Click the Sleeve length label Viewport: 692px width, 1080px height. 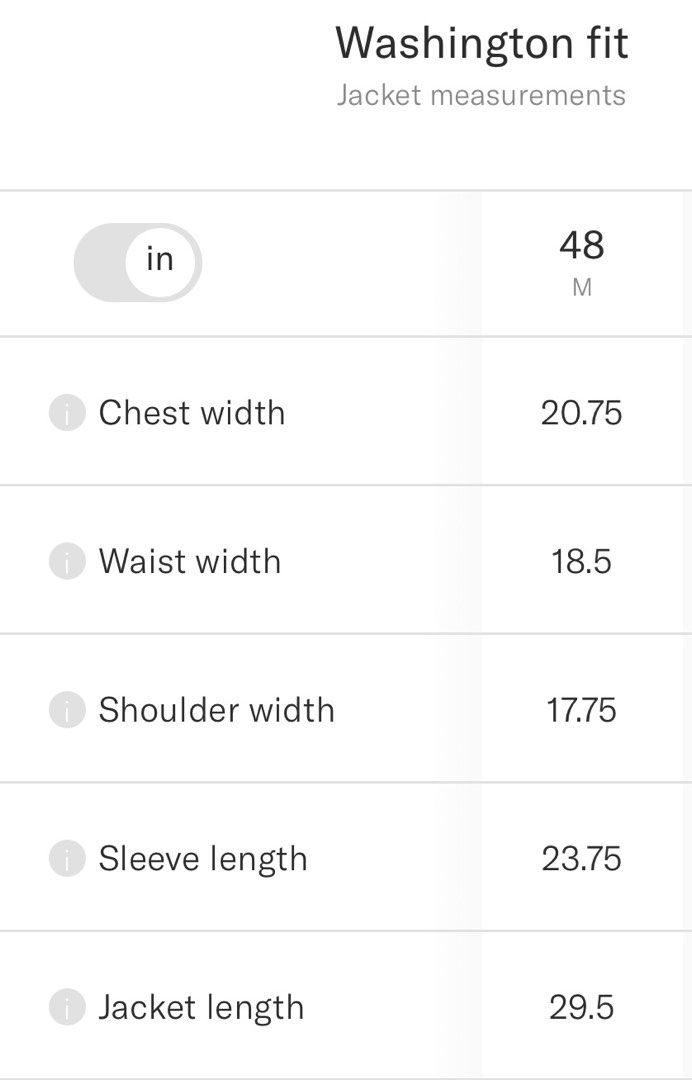pyautogui.click(x=202, y=859)
